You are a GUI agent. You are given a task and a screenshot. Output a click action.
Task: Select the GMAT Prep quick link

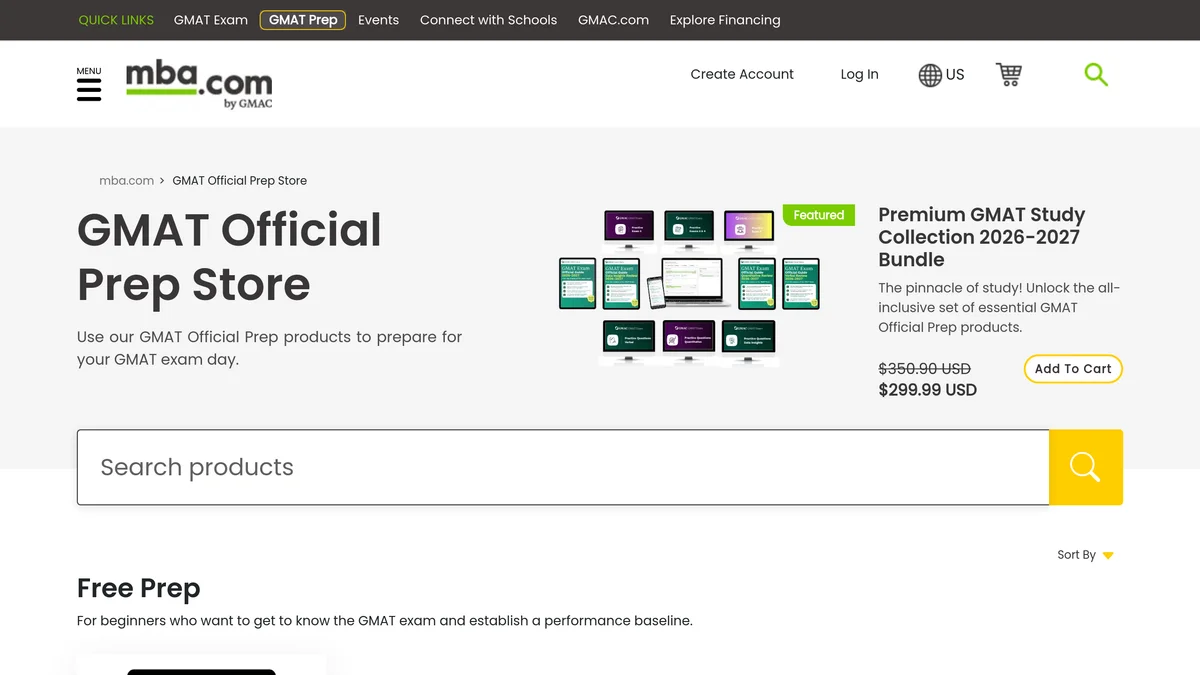click(x=303, y=20)
